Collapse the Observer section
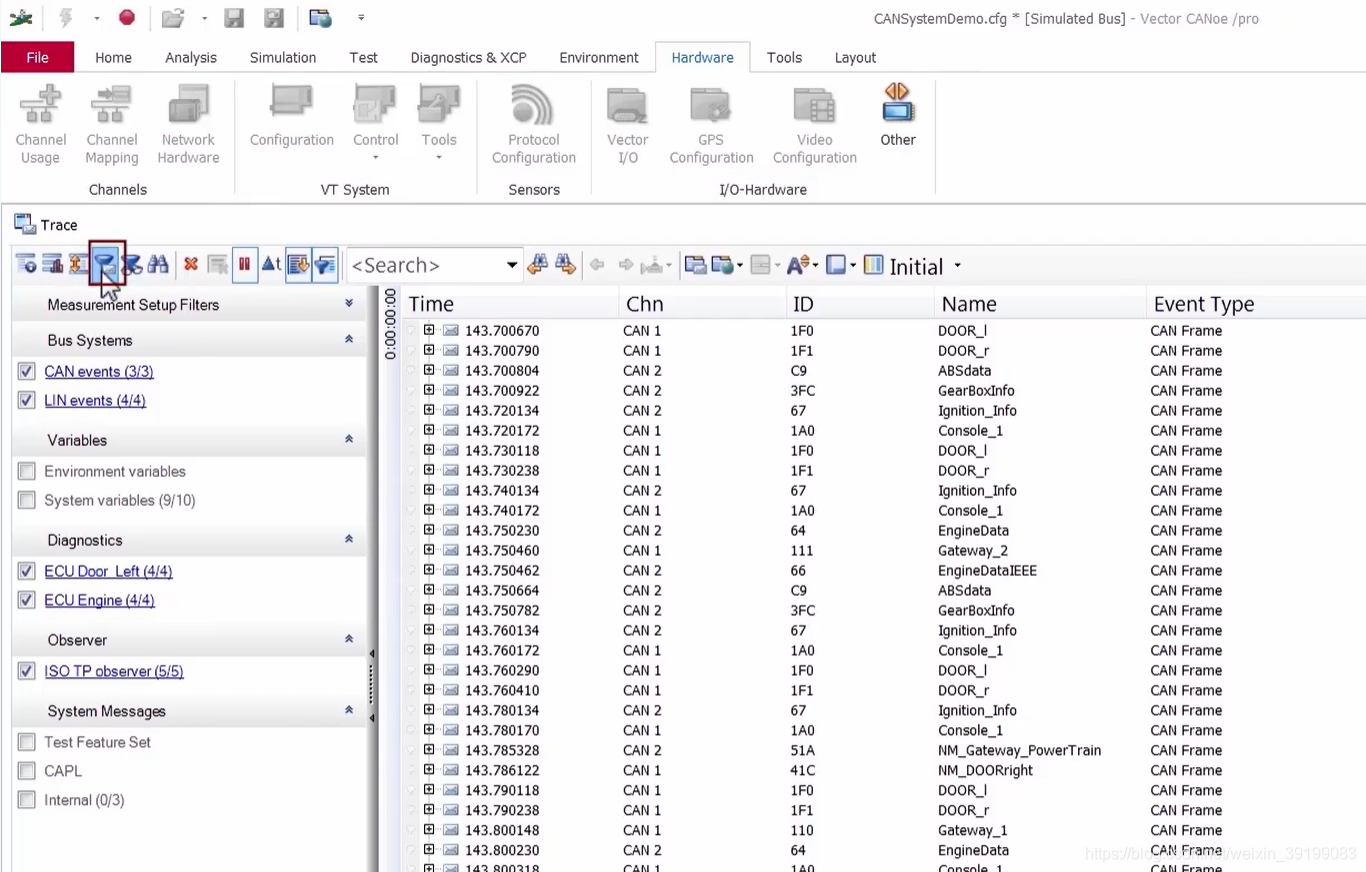Viewport: 1366px width, 872px height. click(x=349, y=639)
